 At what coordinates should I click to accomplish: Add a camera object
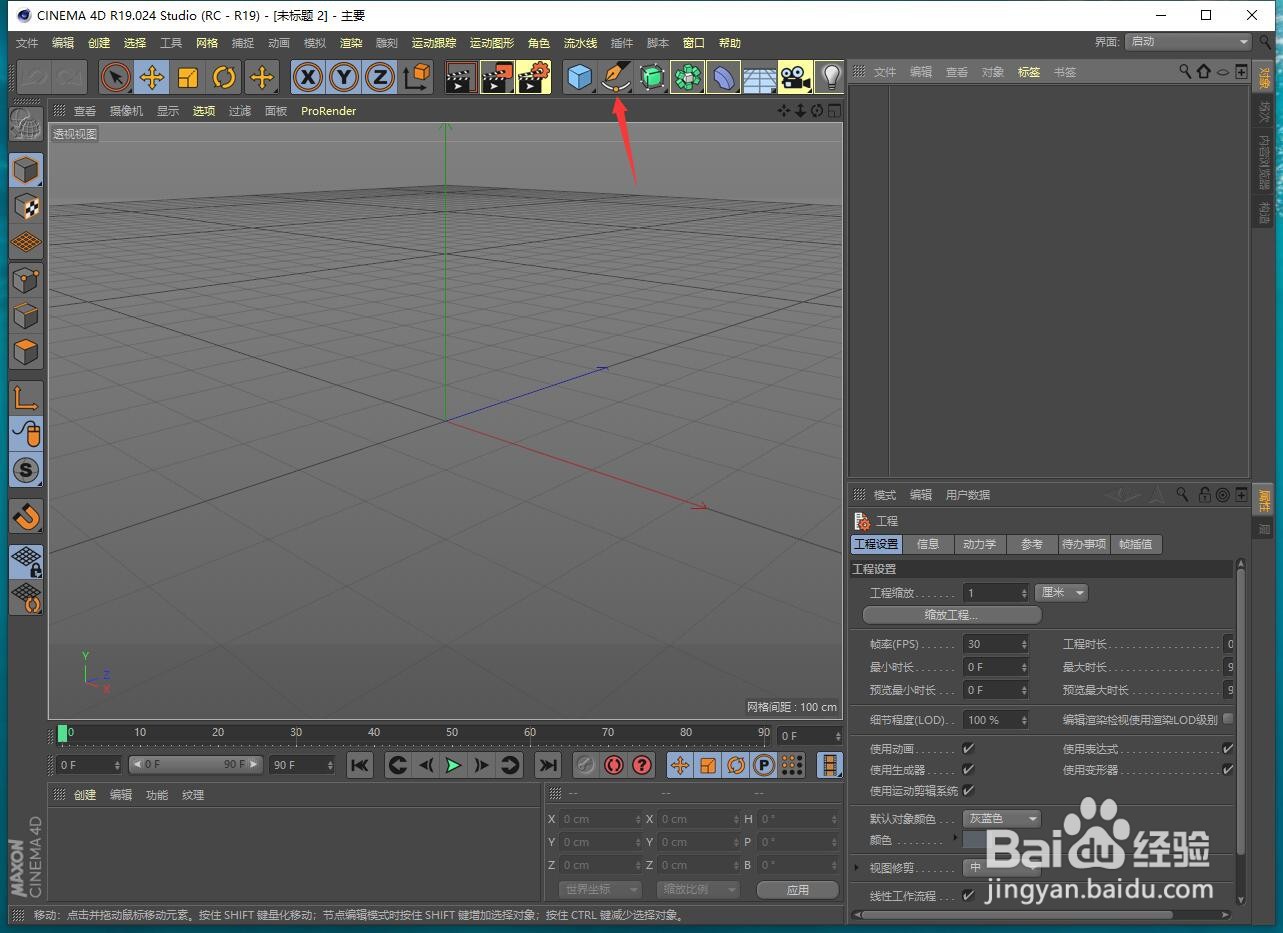point(795,77)
